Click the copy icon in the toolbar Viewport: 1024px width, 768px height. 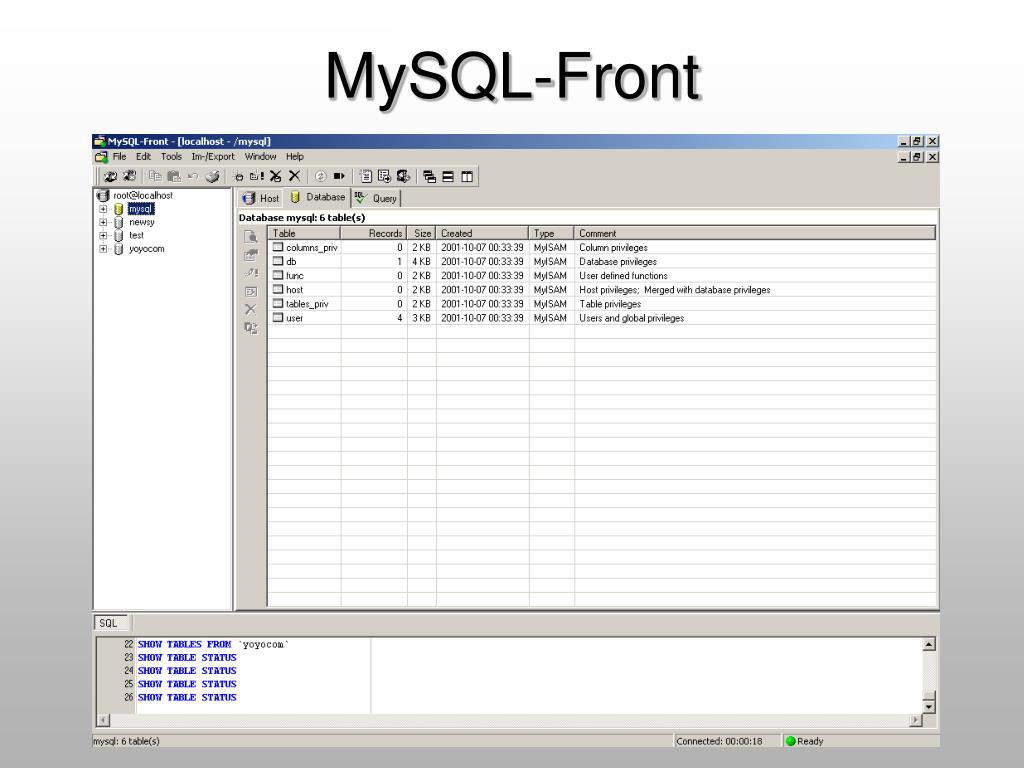point(155,176)
